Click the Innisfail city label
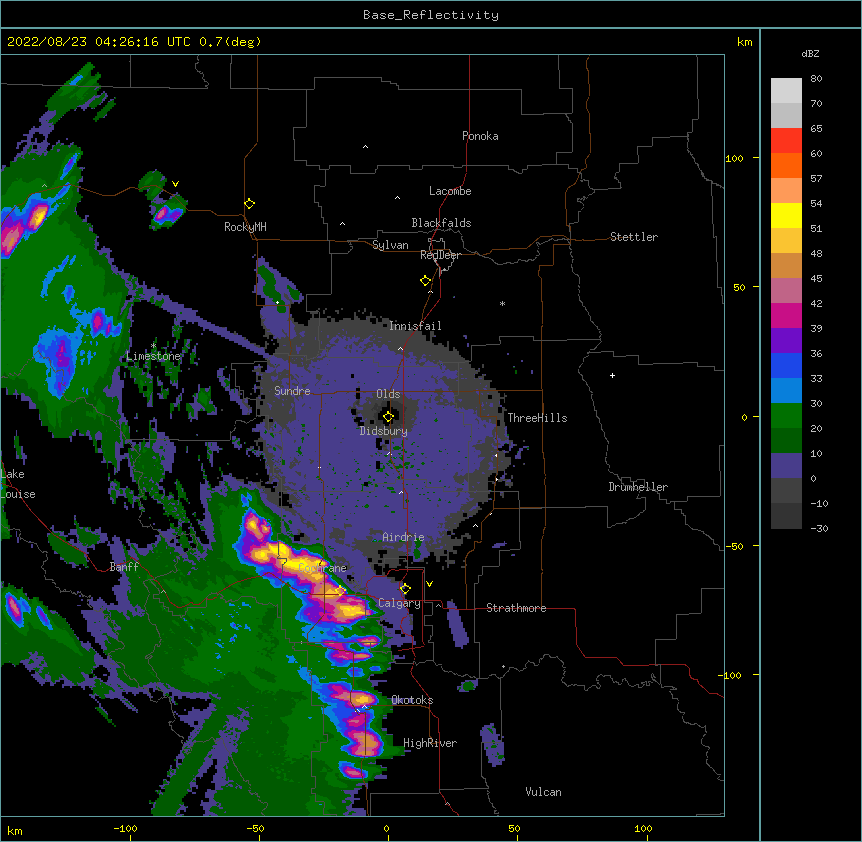 click(415, 326)
